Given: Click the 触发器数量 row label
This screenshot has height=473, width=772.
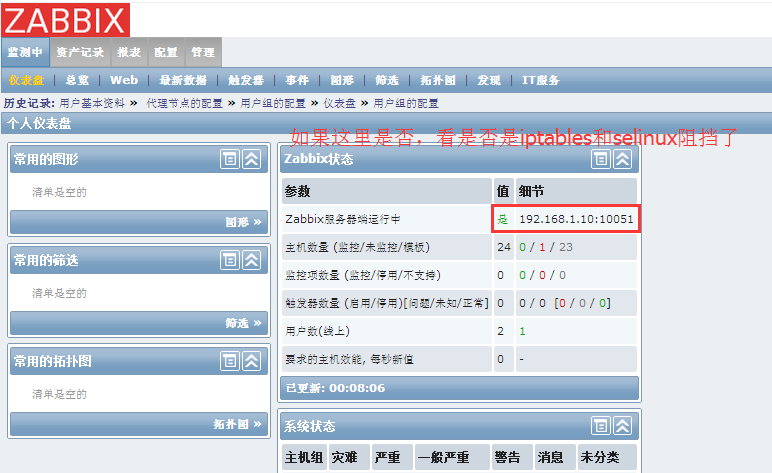Looking at the screenshot, I should (386, 303).
